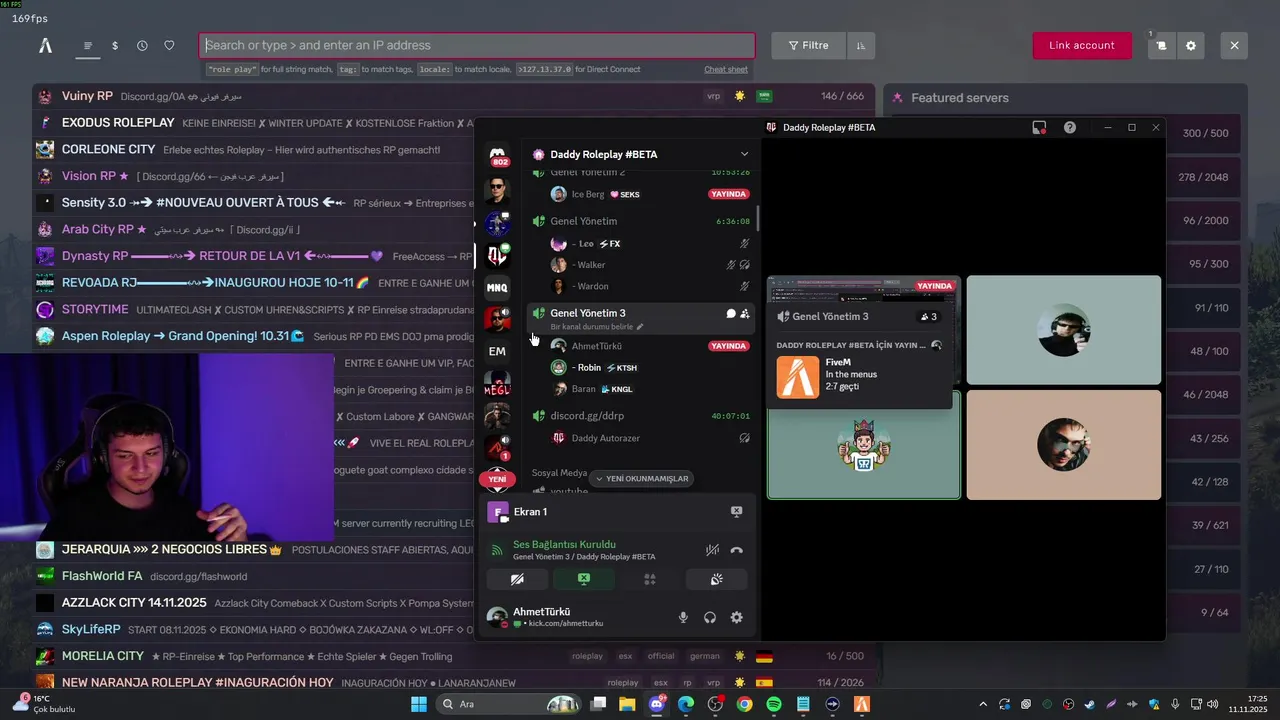The image size is (1280, 720).
Task: Select the cartoon avatar participant tile
Action: pos(864,445)
